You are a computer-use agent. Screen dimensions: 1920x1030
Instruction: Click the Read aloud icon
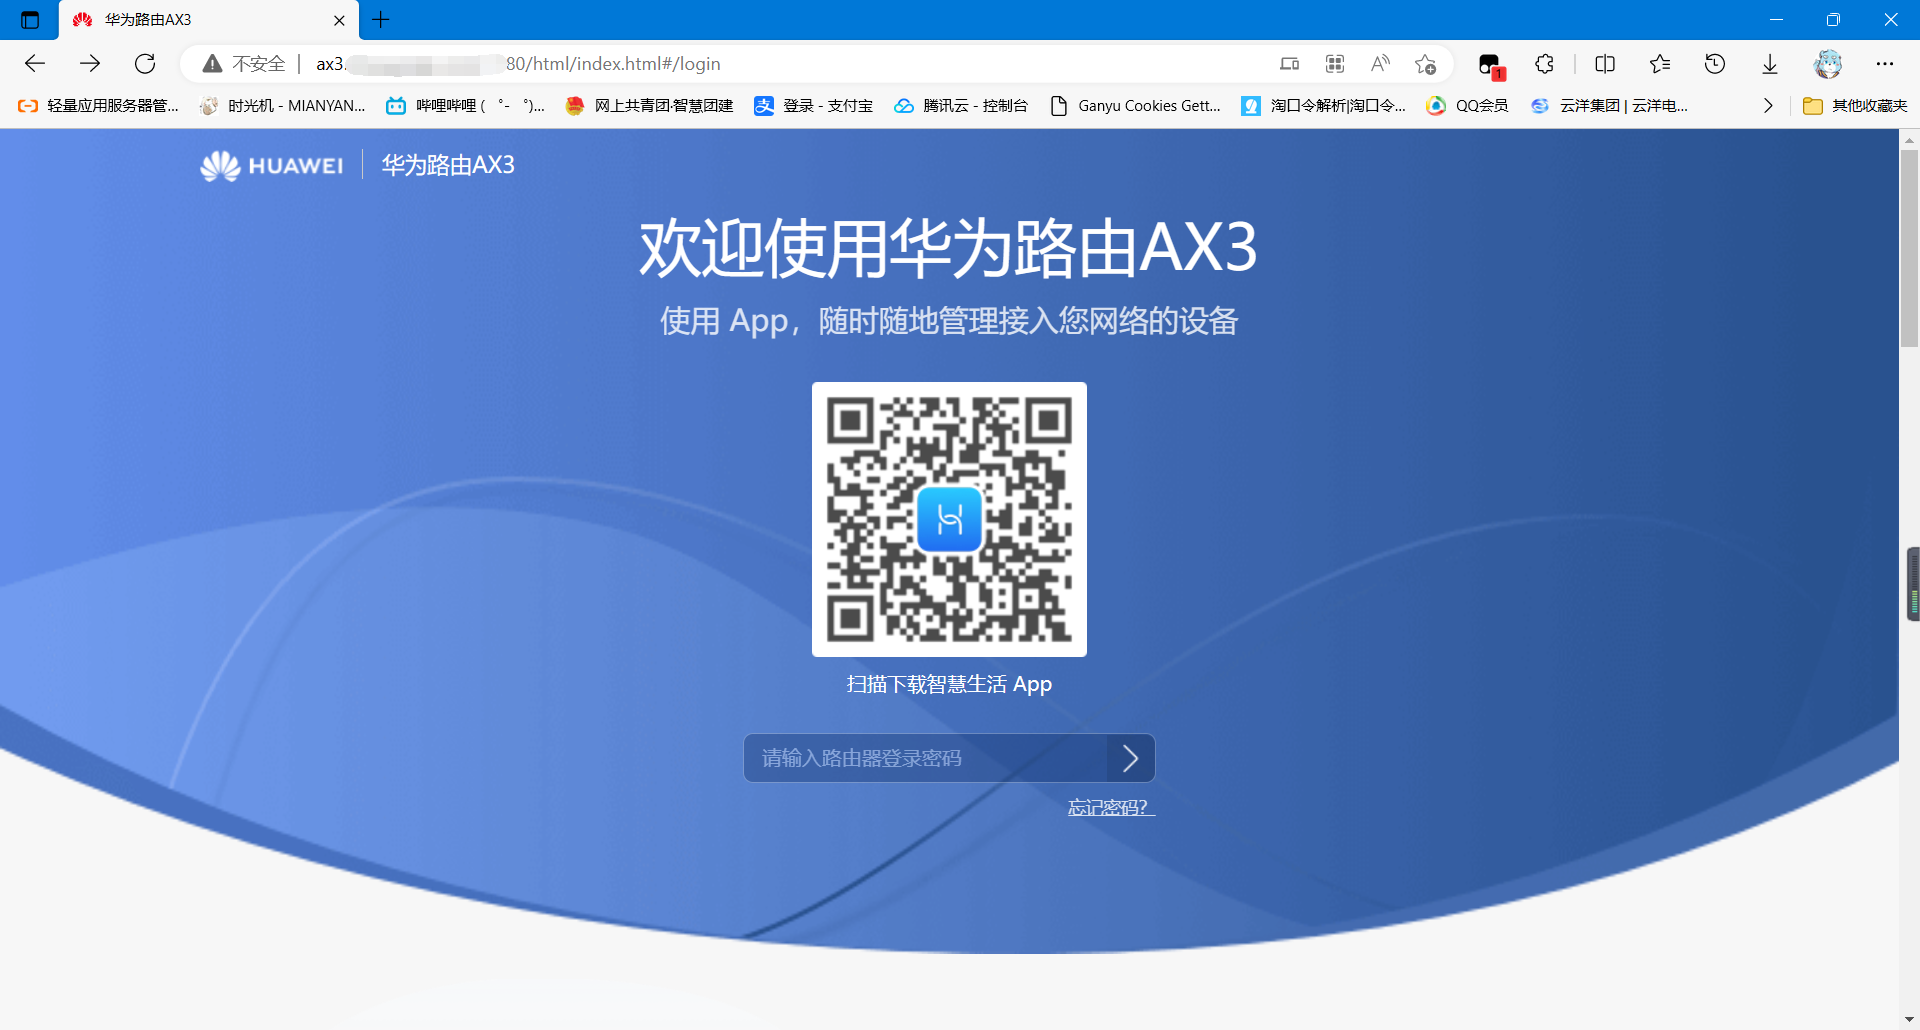tap(1380, 64)
